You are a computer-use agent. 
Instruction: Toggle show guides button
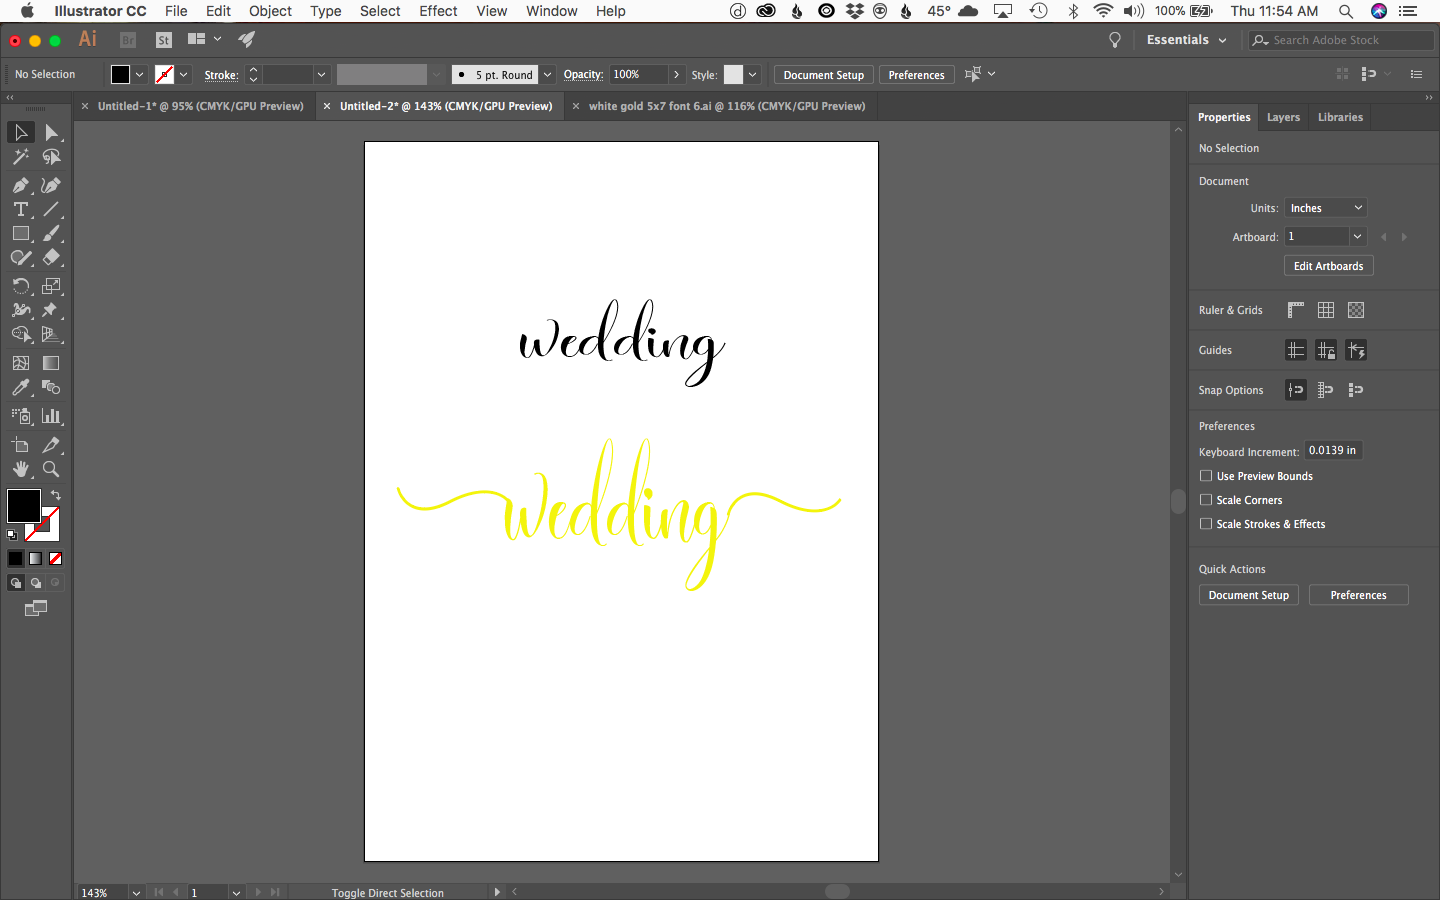coord(1296,350)
